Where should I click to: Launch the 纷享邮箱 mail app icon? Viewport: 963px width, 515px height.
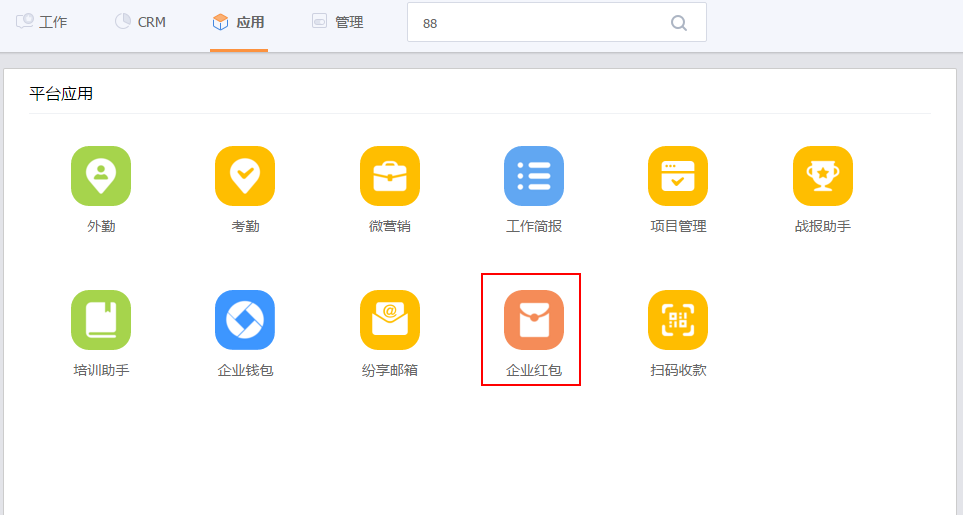390,320
